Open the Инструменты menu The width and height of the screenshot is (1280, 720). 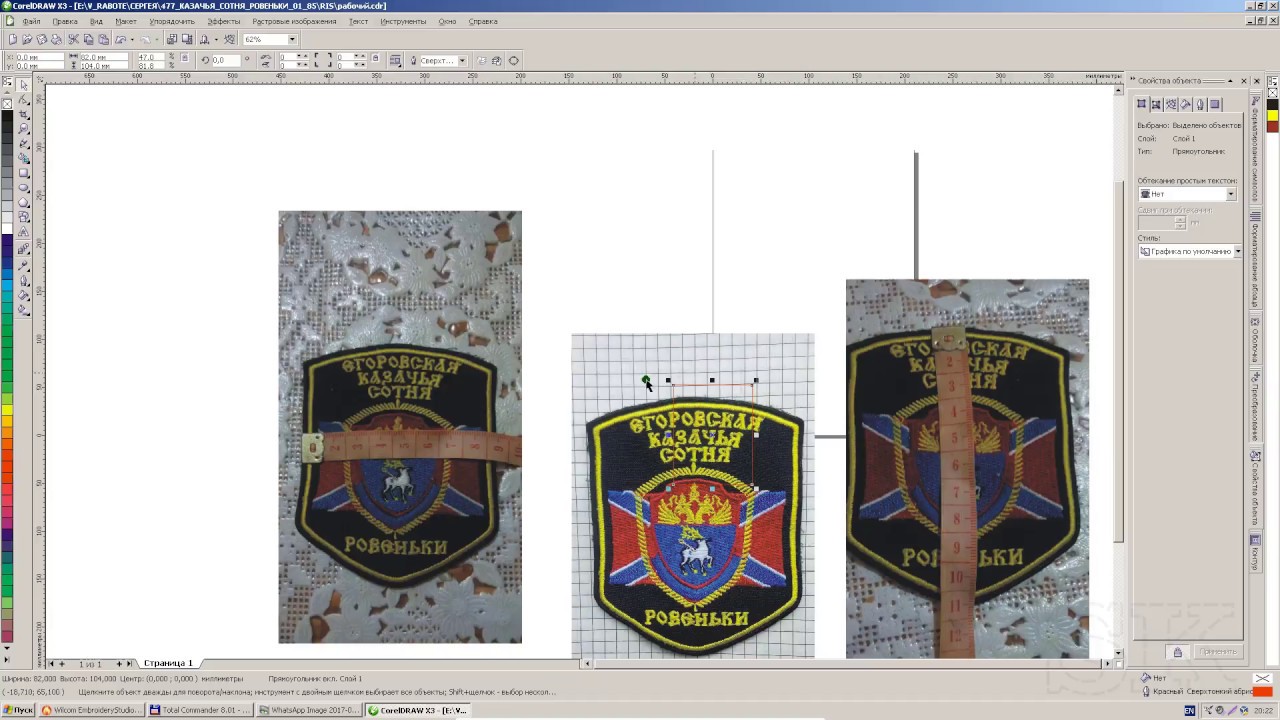pyautogui.click(x=403, y=21)
